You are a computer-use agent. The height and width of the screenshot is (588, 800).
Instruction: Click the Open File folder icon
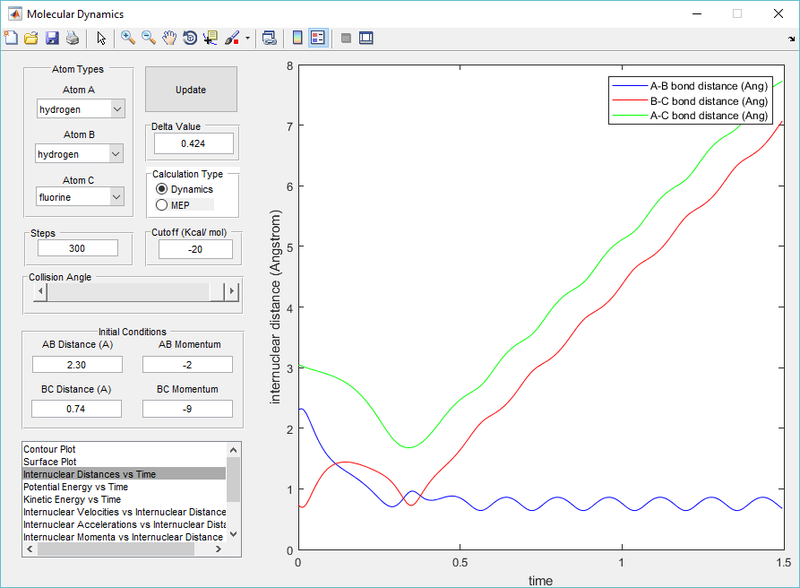point(31,38)
